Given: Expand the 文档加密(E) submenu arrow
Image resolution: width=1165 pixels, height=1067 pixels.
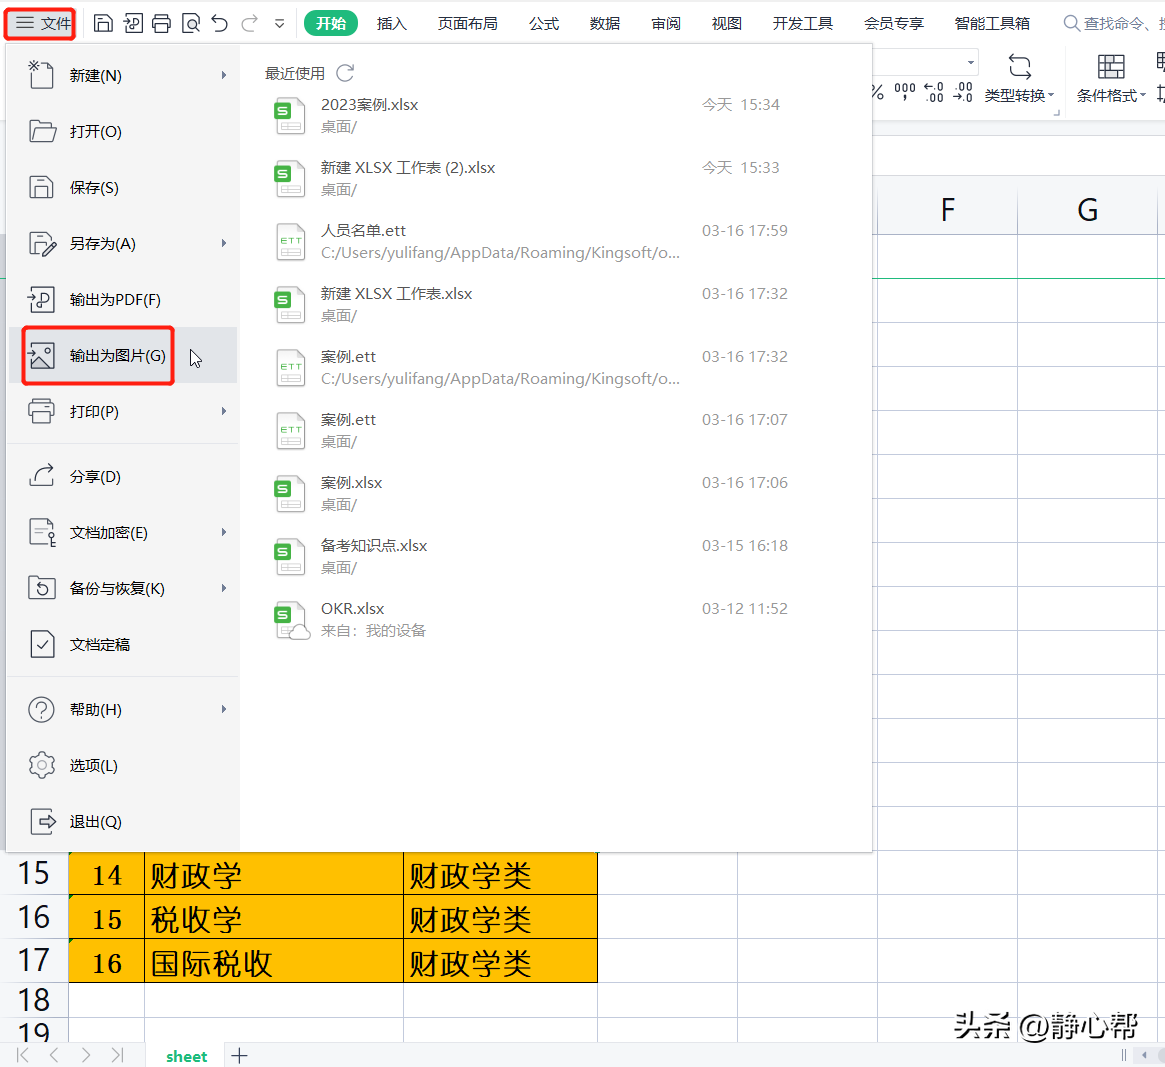Looking at the screenshot, I should point(224,533).
